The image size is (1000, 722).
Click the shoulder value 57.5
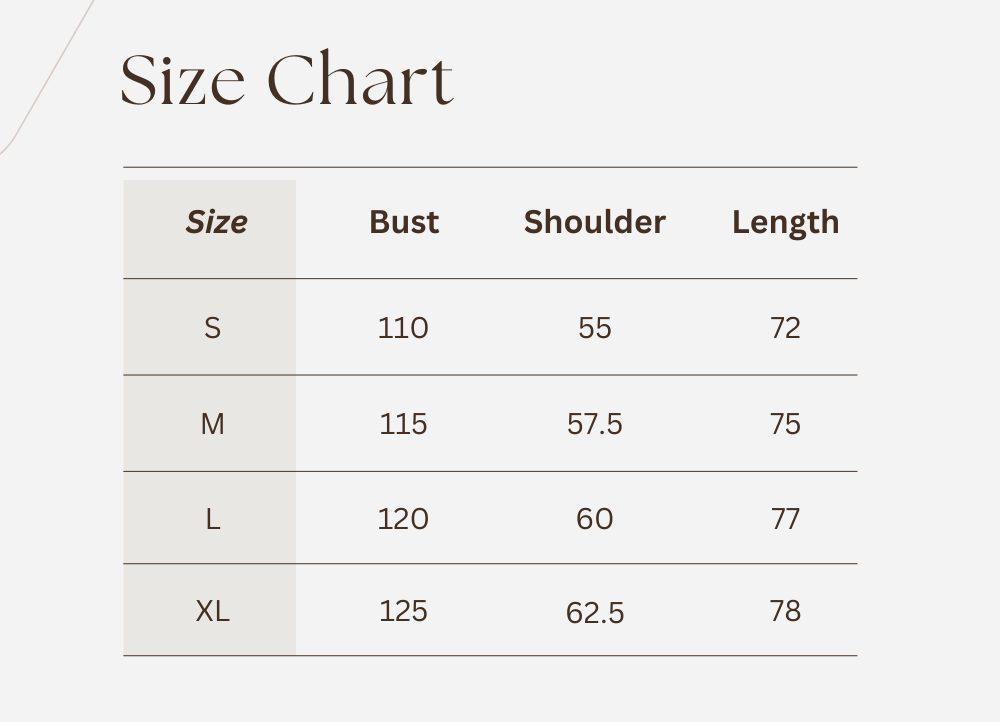coord(594,424)
